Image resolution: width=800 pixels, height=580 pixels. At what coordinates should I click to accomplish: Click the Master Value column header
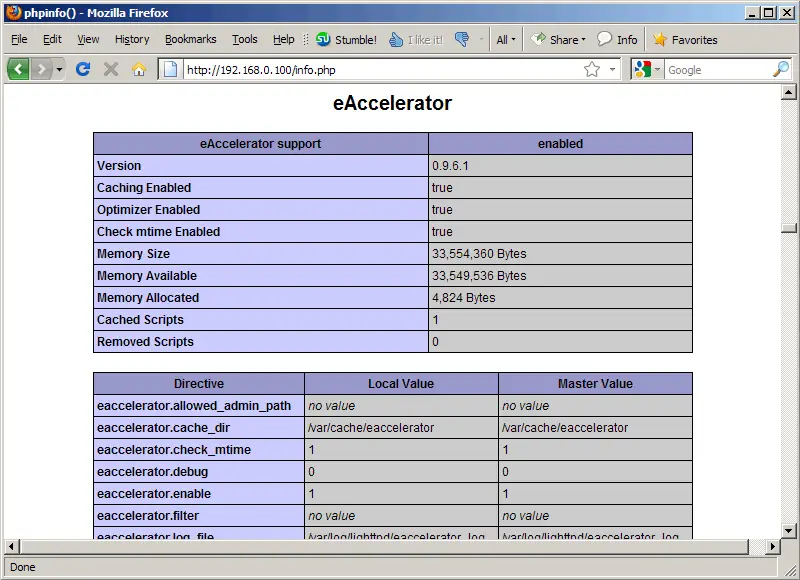595,384
